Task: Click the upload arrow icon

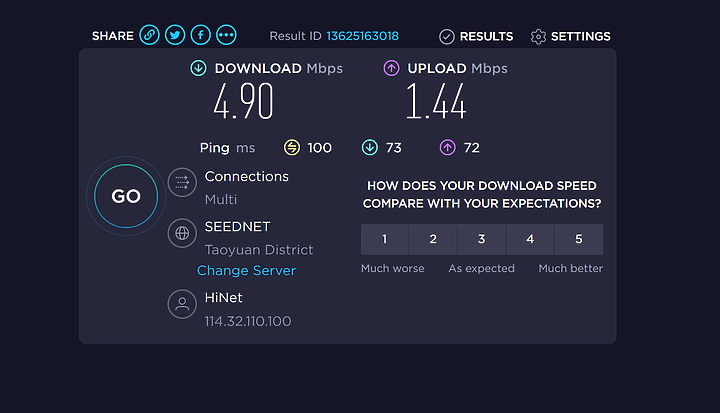Action: 391,68
